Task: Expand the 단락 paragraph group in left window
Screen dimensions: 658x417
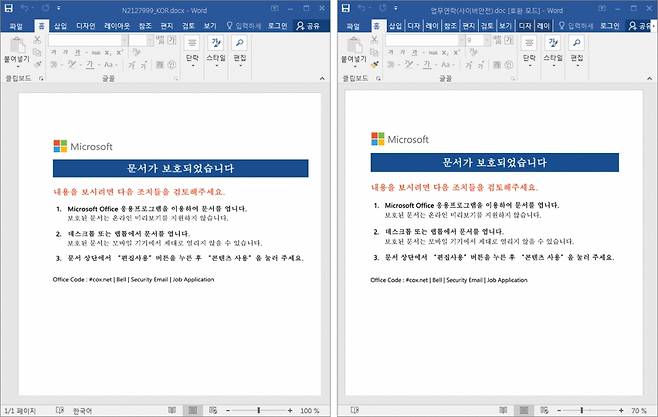Action: coord(192,51)
